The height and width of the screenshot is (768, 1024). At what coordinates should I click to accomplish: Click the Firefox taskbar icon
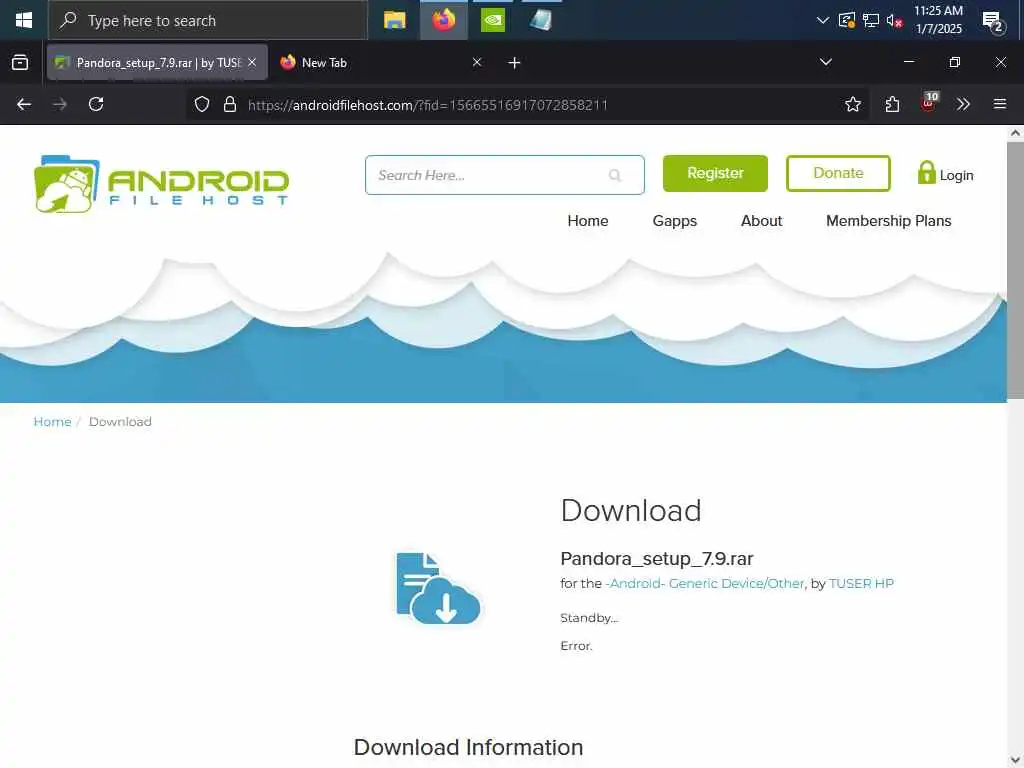tap(443, 20)
